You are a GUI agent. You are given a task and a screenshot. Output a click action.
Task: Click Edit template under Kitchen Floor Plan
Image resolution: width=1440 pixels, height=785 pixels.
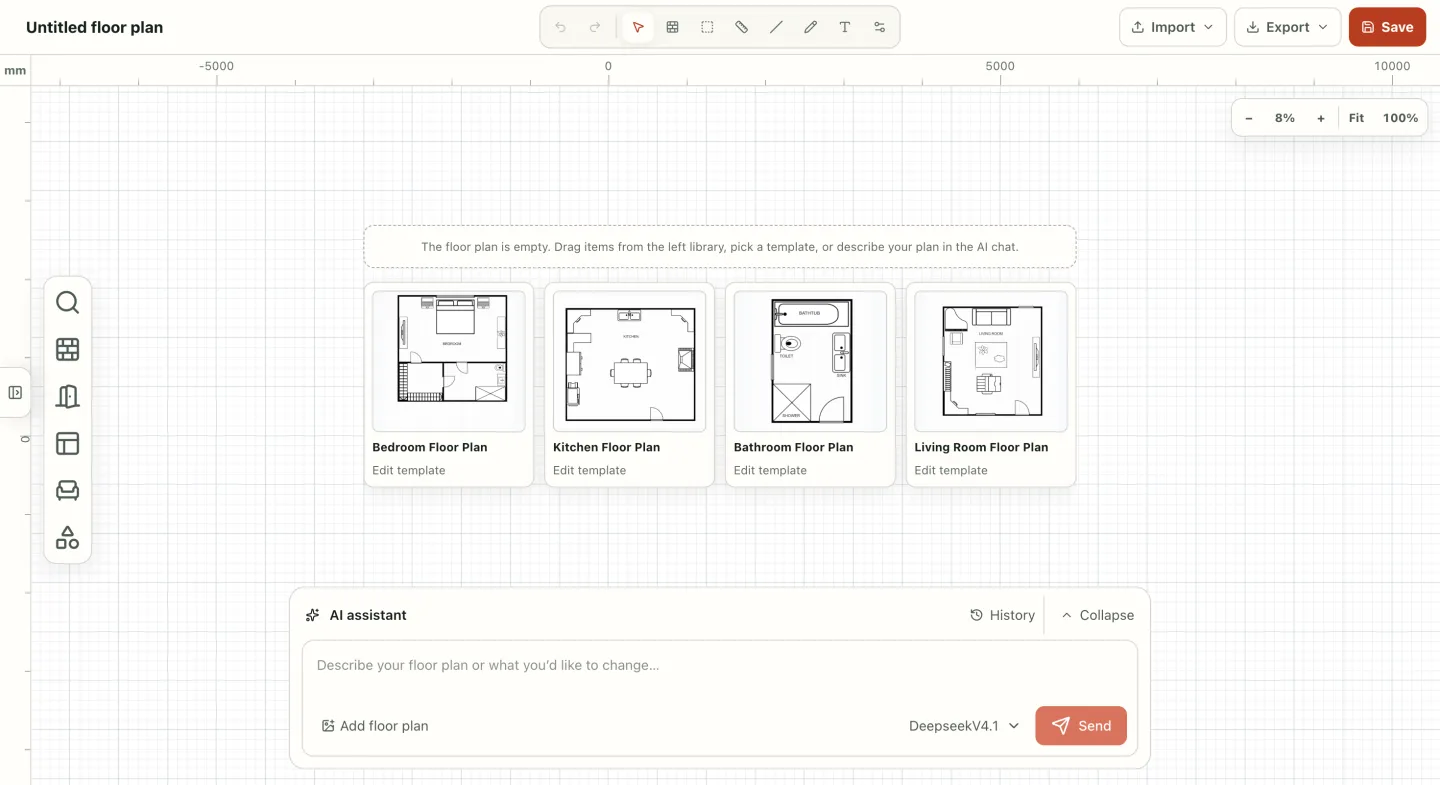tap(590, 470)
